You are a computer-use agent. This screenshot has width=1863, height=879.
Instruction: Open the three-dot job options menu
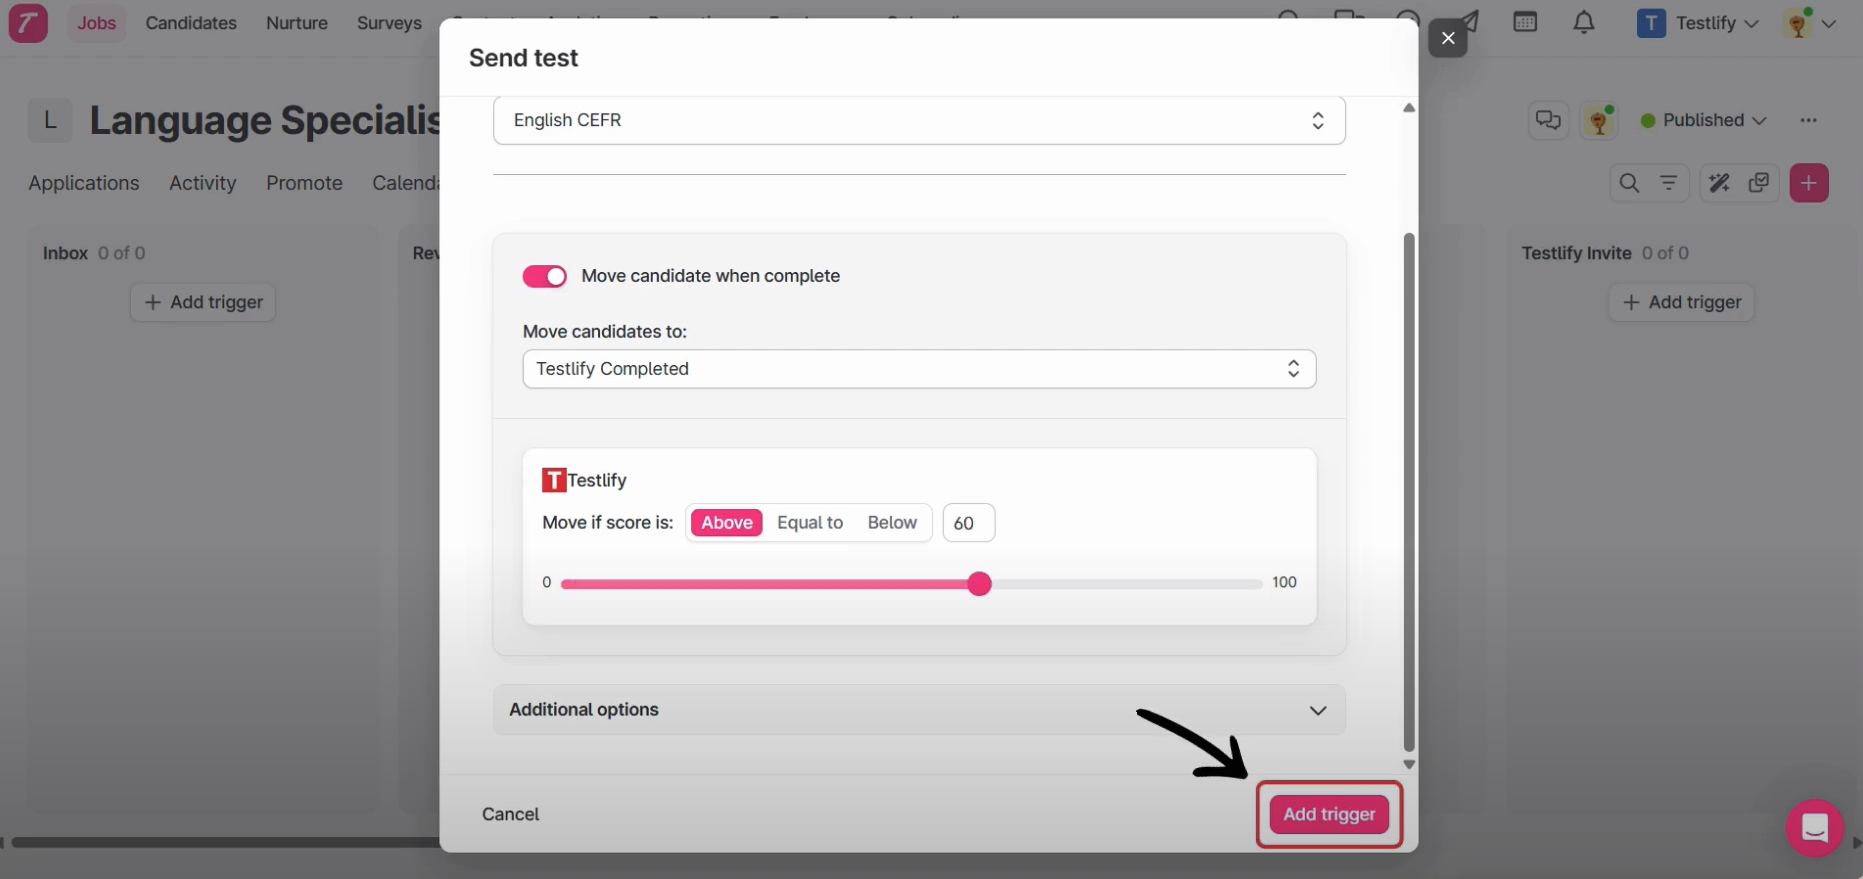(1808, 120)
